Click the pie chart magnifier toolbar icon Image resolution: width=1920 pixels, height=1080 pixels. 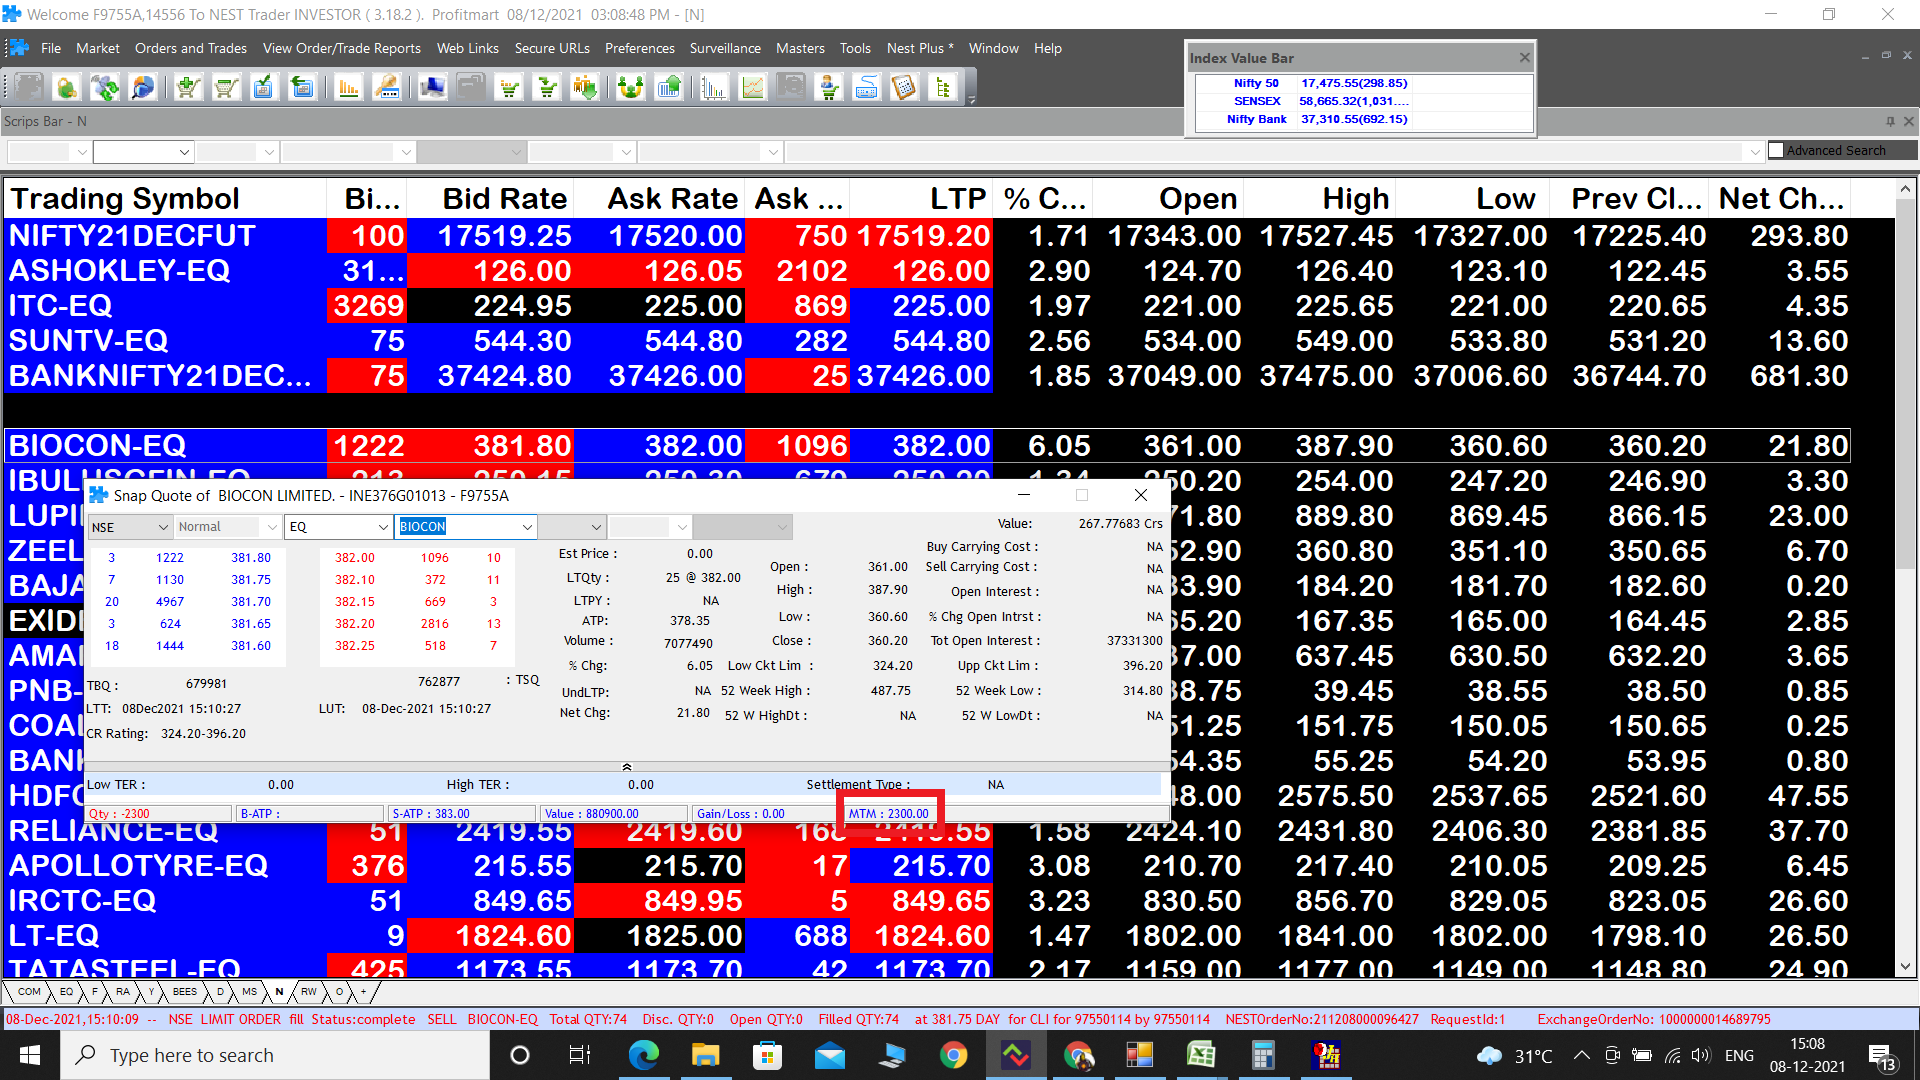143,88
